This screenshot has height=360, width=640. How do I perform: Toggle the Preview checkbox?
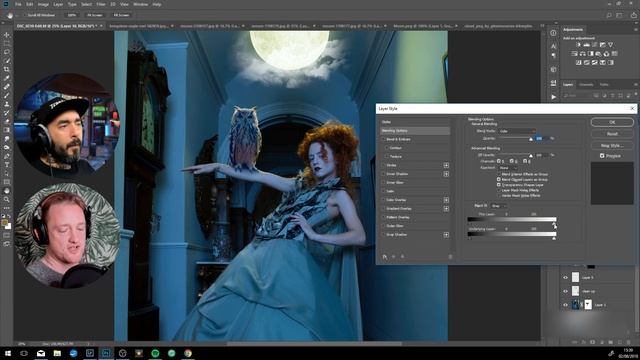(x=602, y=156)
